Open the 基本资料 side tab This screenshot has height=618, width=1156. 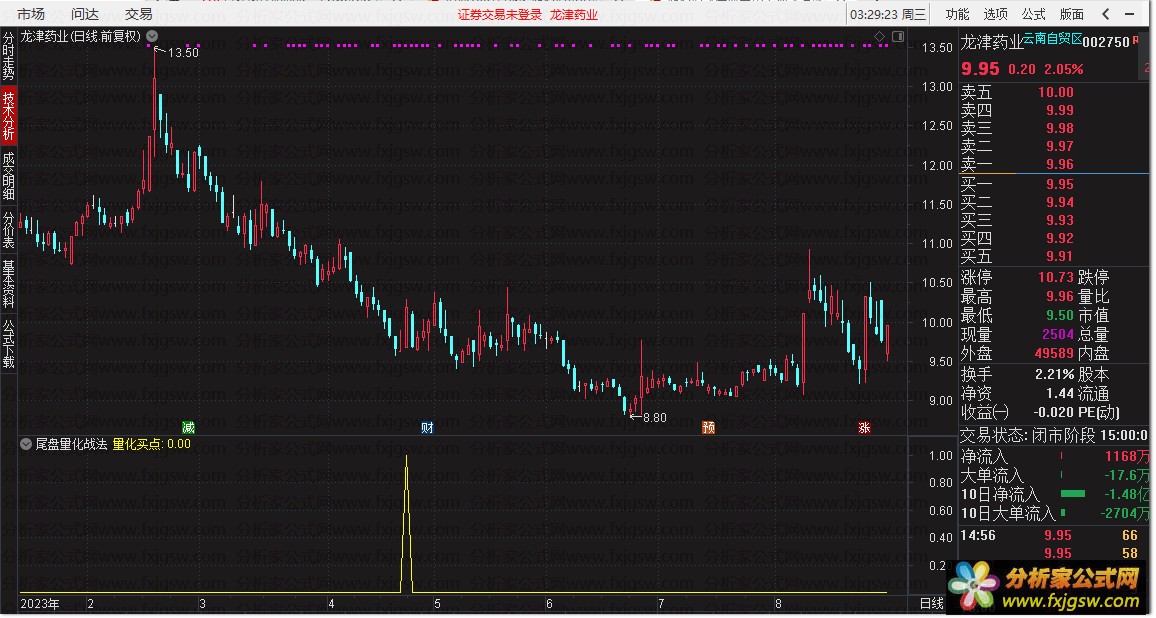(x=8, y=284)
